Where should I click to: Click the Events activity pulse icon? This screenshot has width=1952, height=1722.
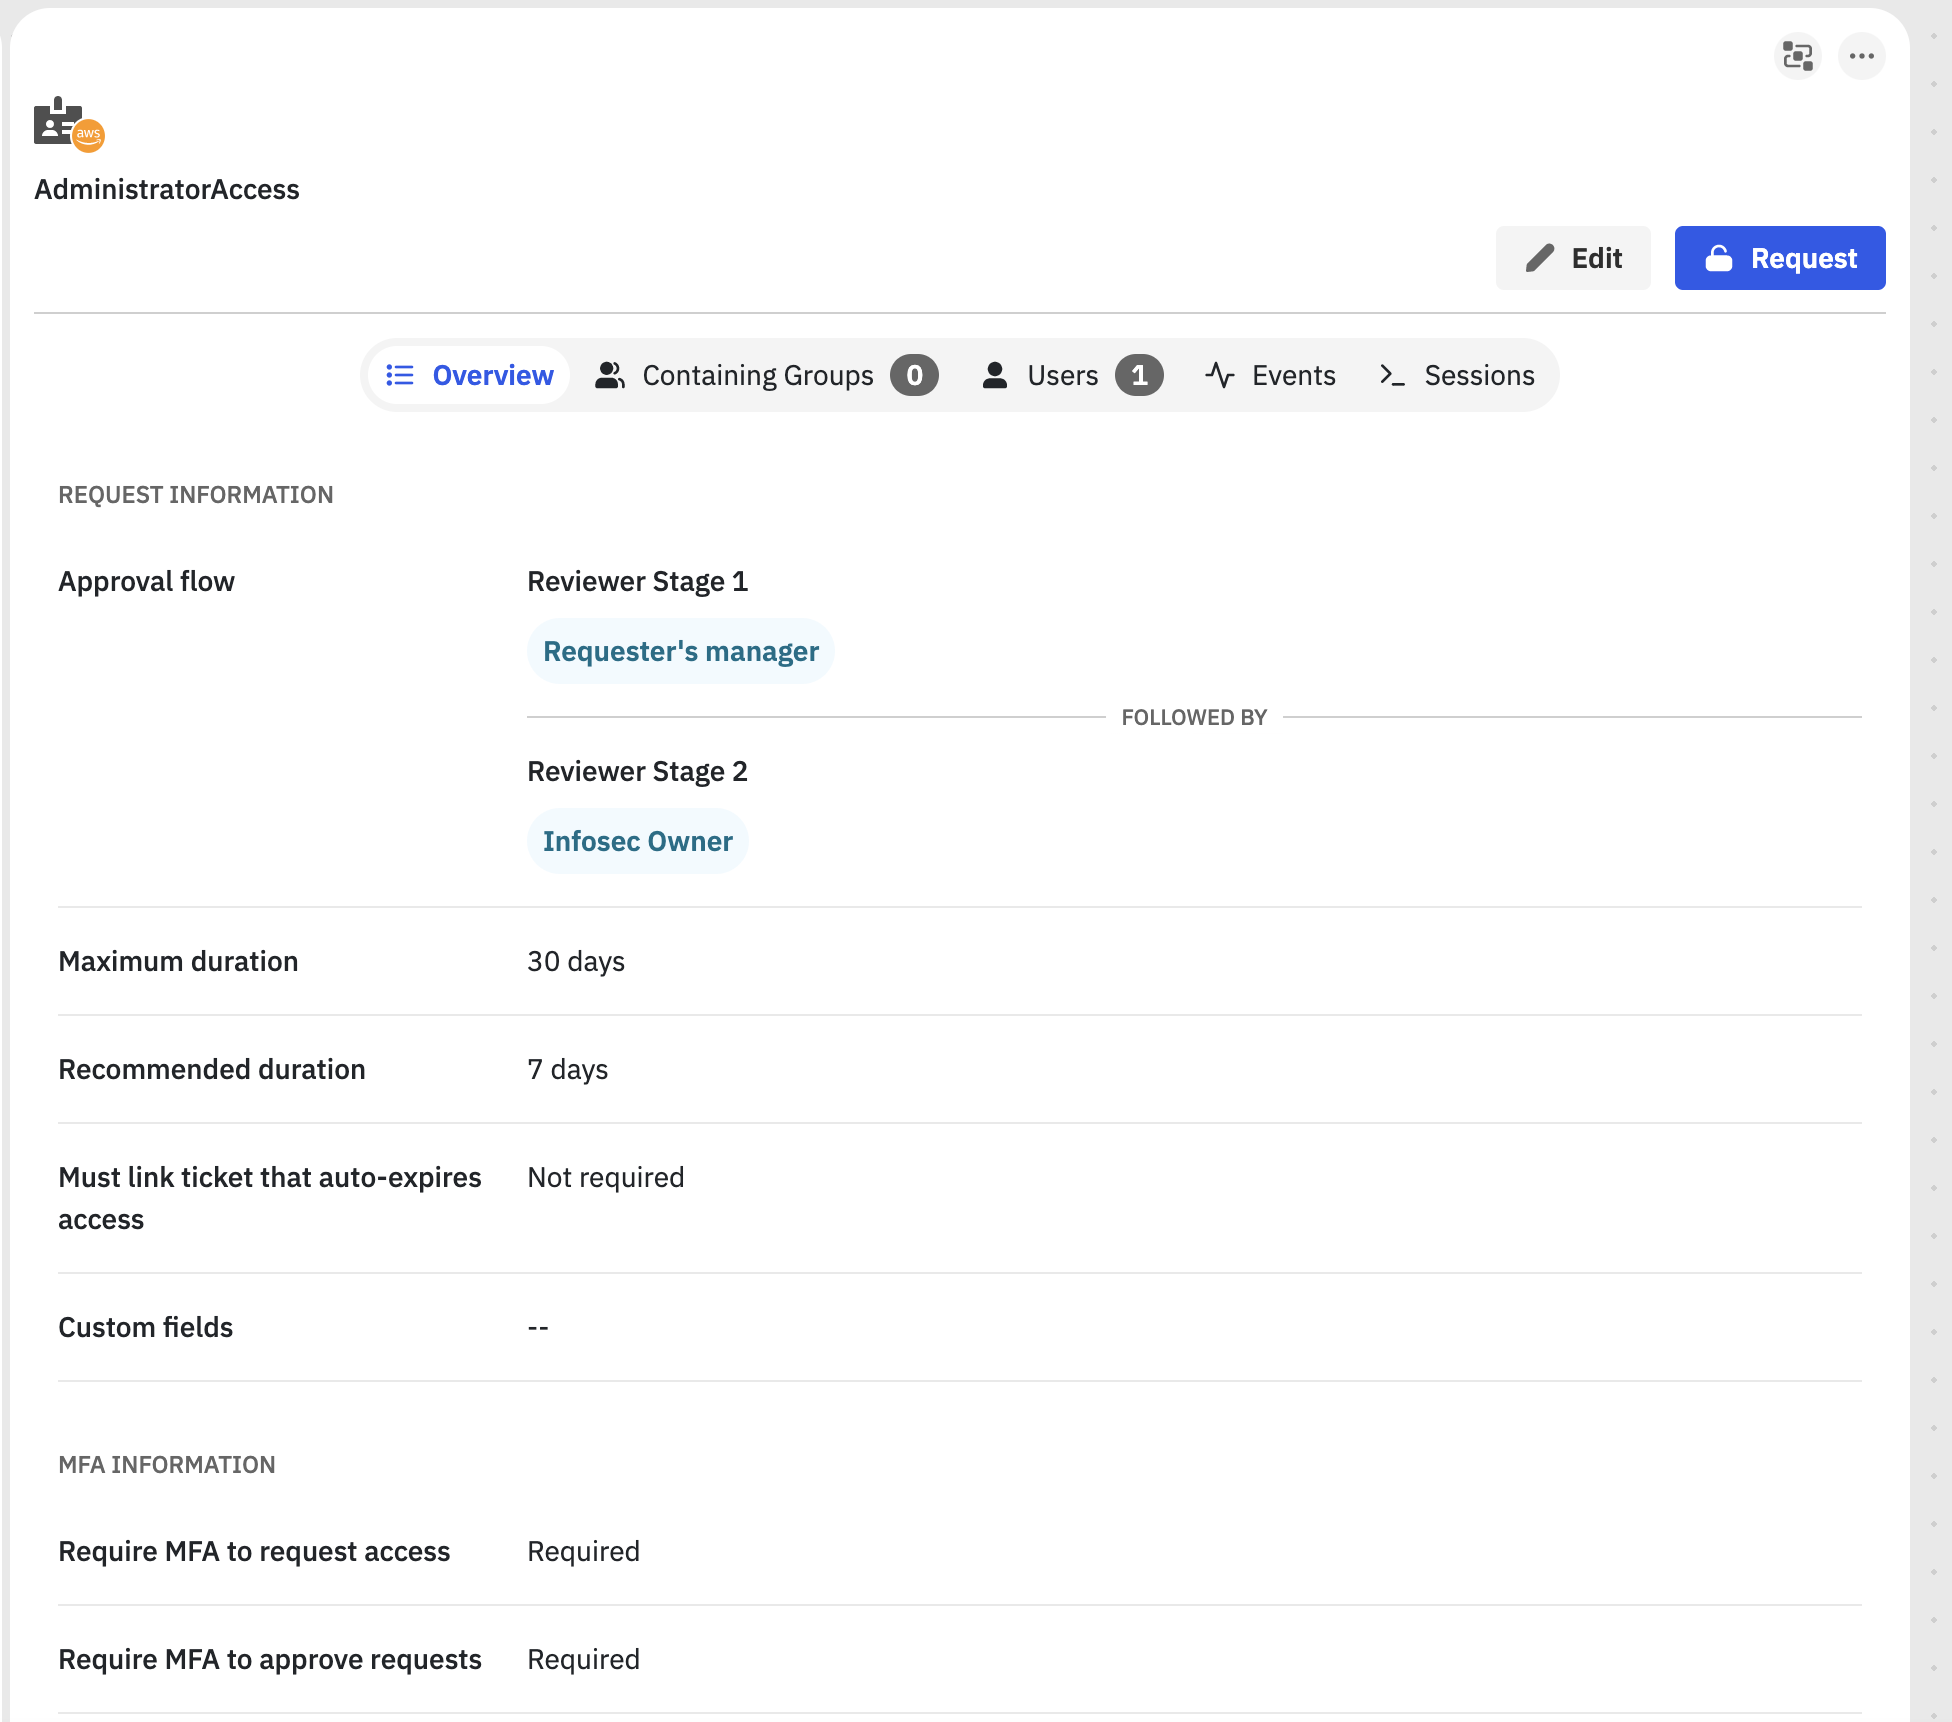1219,375
